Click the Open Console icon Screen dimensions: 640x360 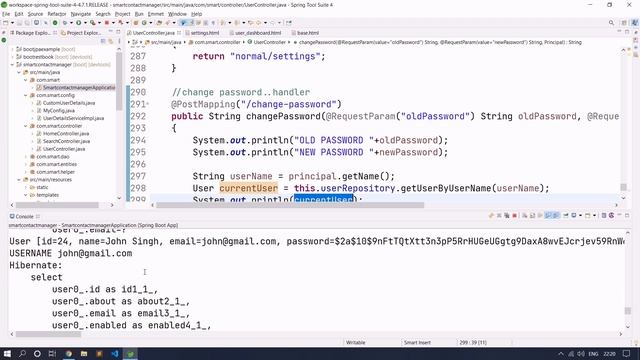(588, 216)
